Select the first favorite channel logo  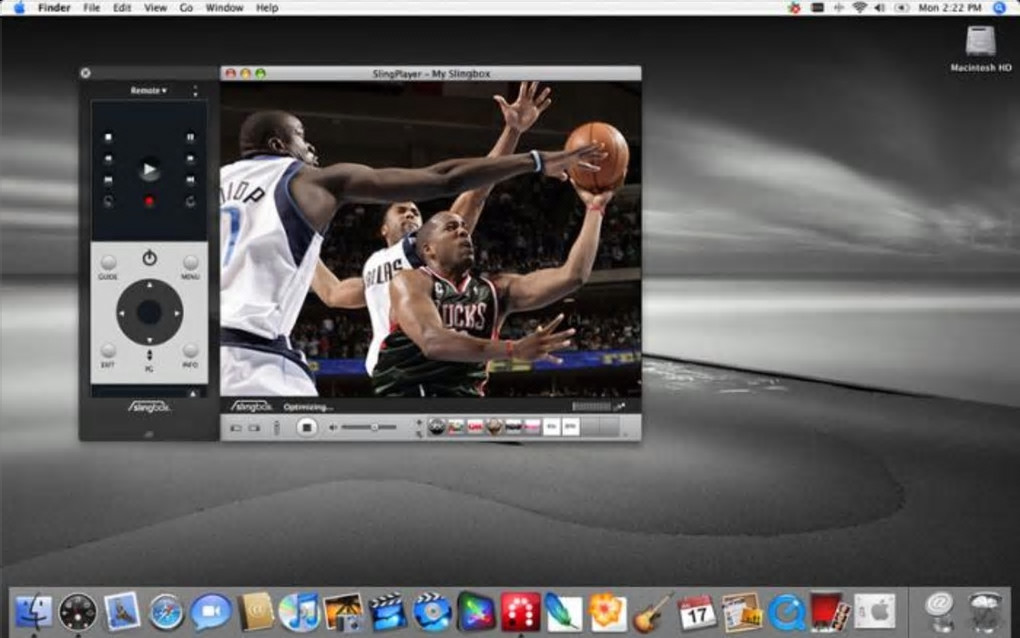coord(436,427)
